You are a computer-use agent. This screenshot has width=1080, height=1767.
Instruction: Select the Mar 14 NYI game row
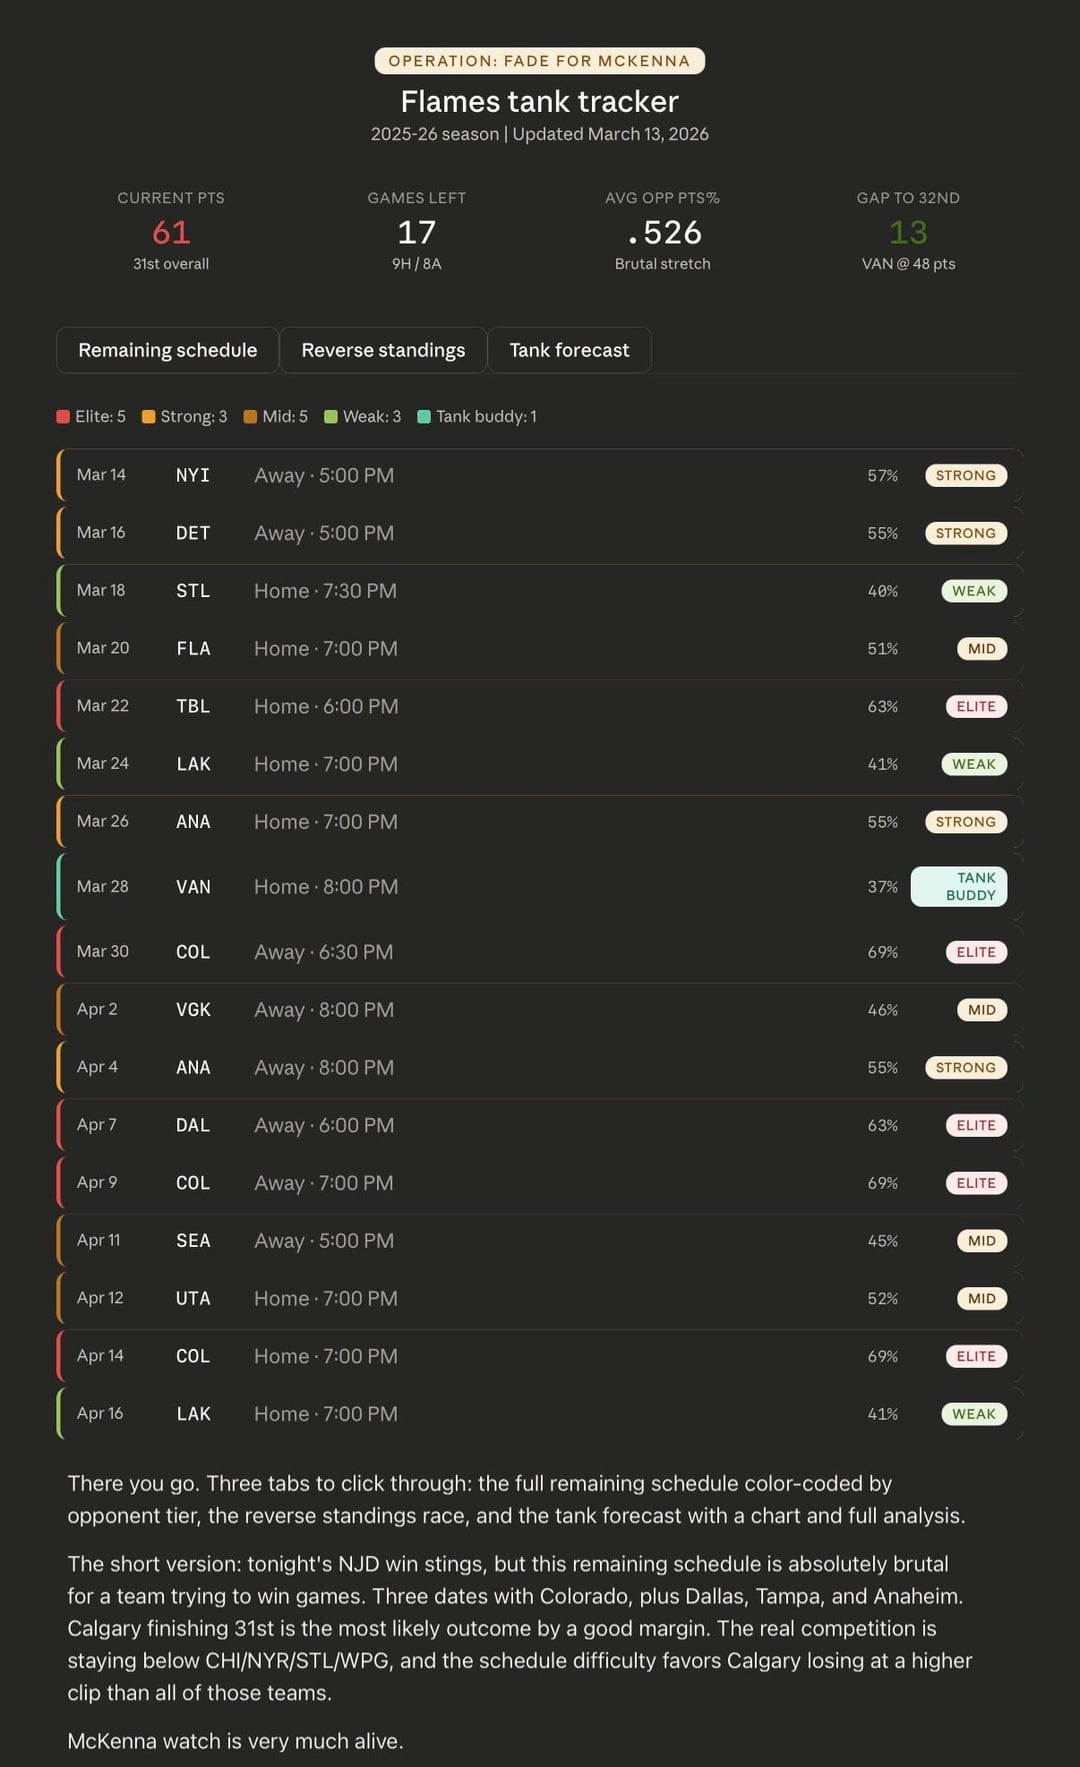coord(539,476)
